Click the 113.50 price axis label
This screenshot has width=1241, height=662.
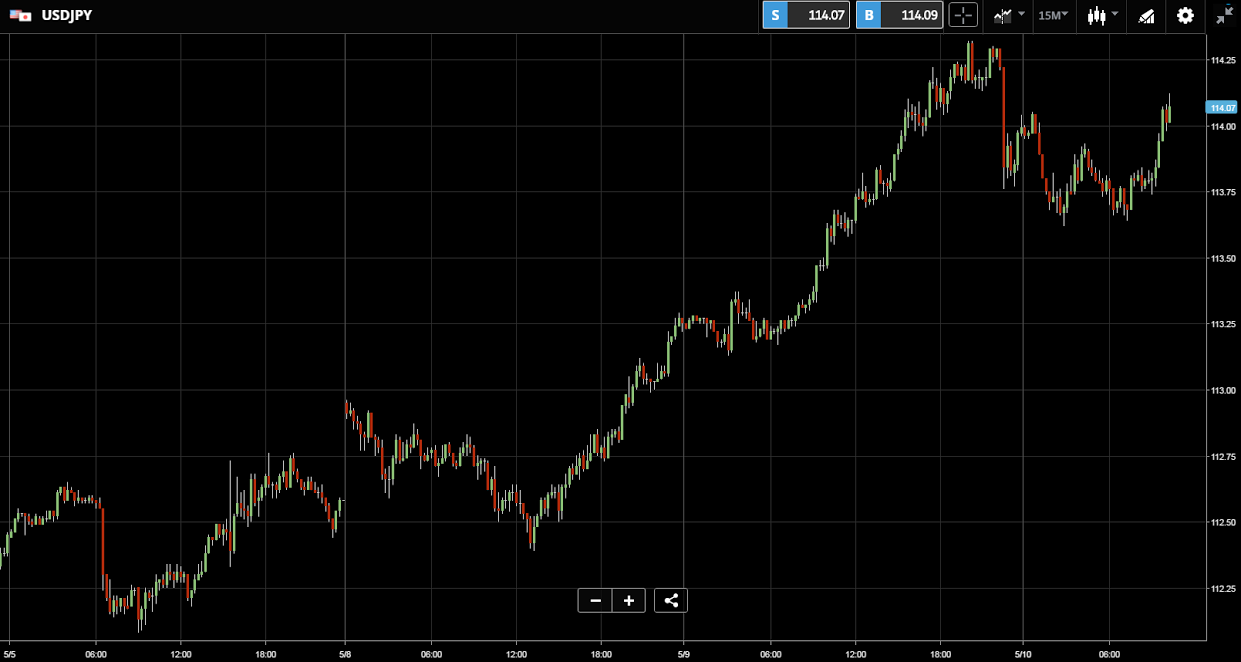pyautogui.click(x=1222, y=258)
